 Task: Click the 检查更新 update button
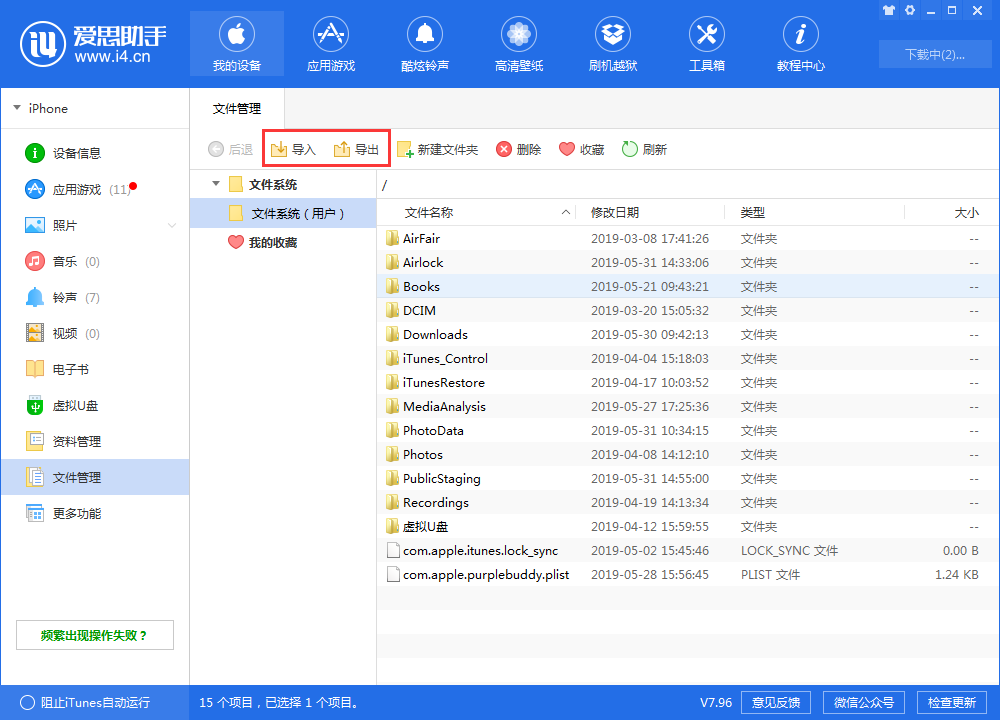click(951, 702)
